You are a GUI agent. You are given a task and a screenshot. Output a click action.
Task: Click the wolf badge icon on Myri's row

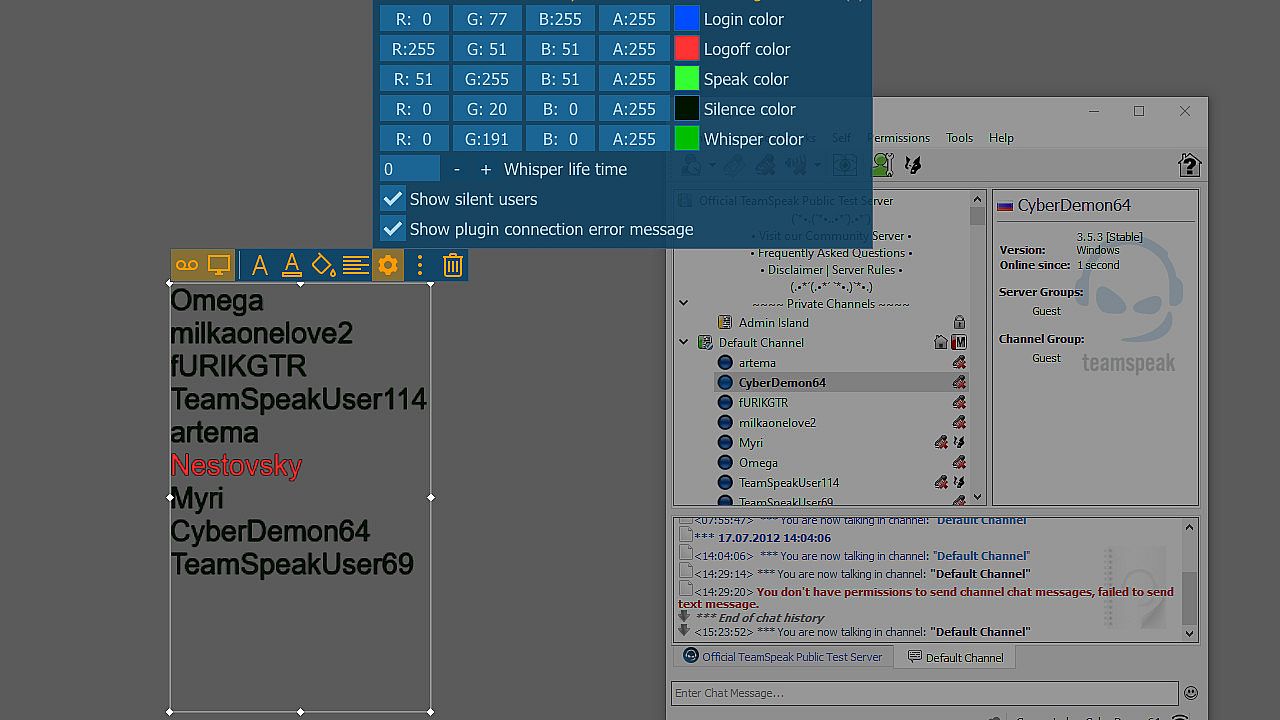tap(959, 442)
